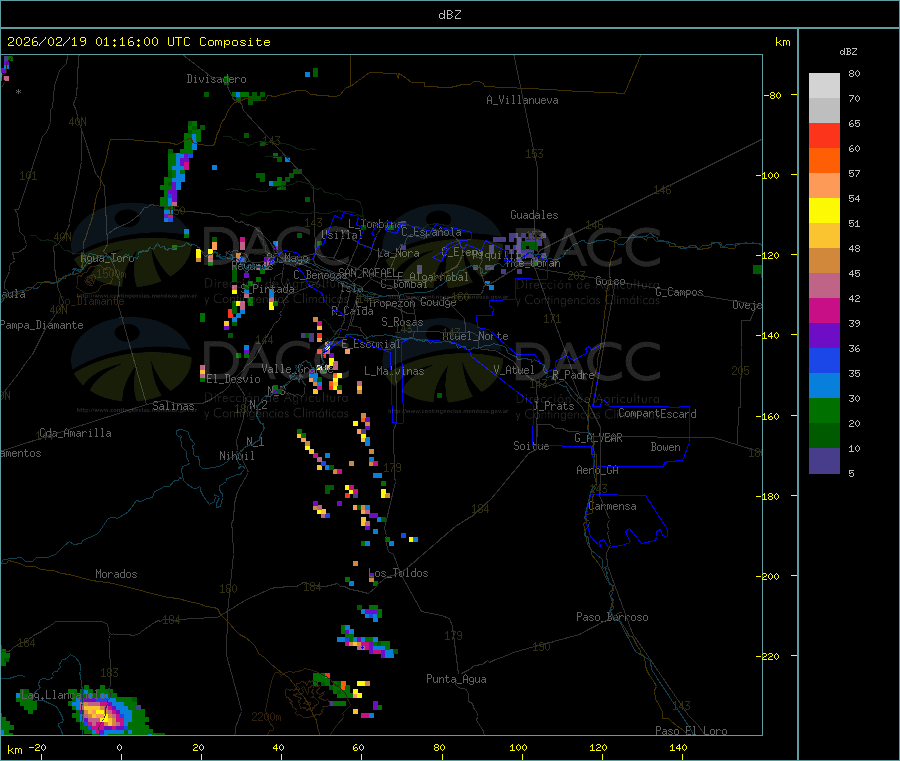Click the Salinas map label
This screenshot has height=761, width=900.
click(173, 406)
